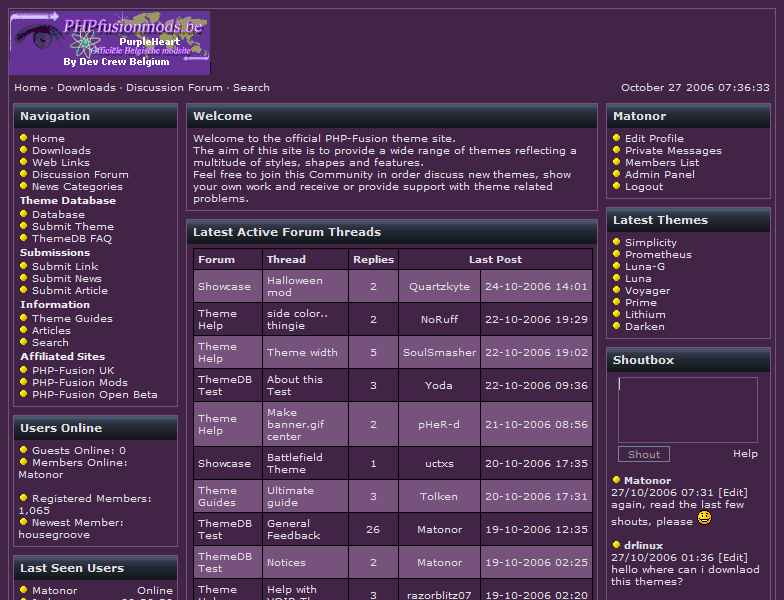Open Private Messages
The height and width of the screenshot is (600, 784).
pos(673,150)
